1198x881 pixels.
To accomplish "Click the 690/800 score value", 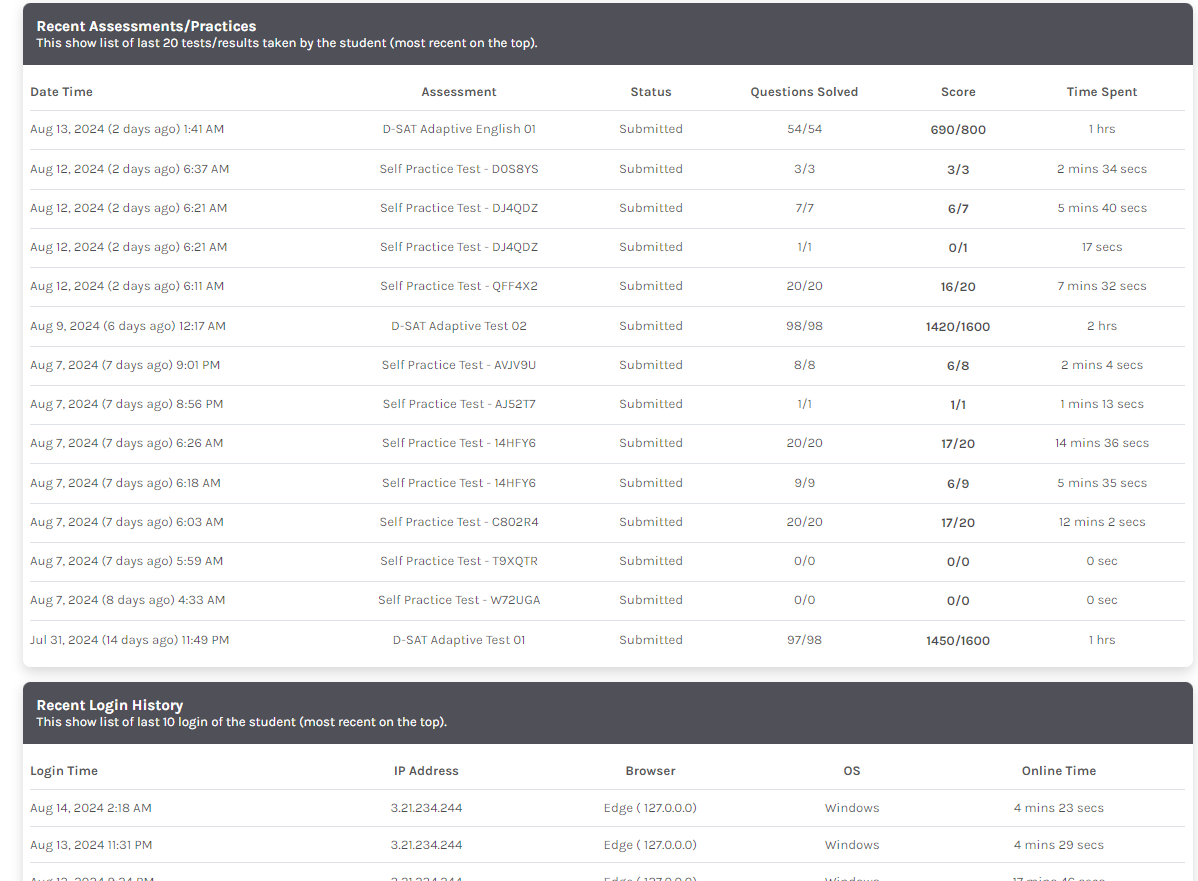I will tap(958, 130).
